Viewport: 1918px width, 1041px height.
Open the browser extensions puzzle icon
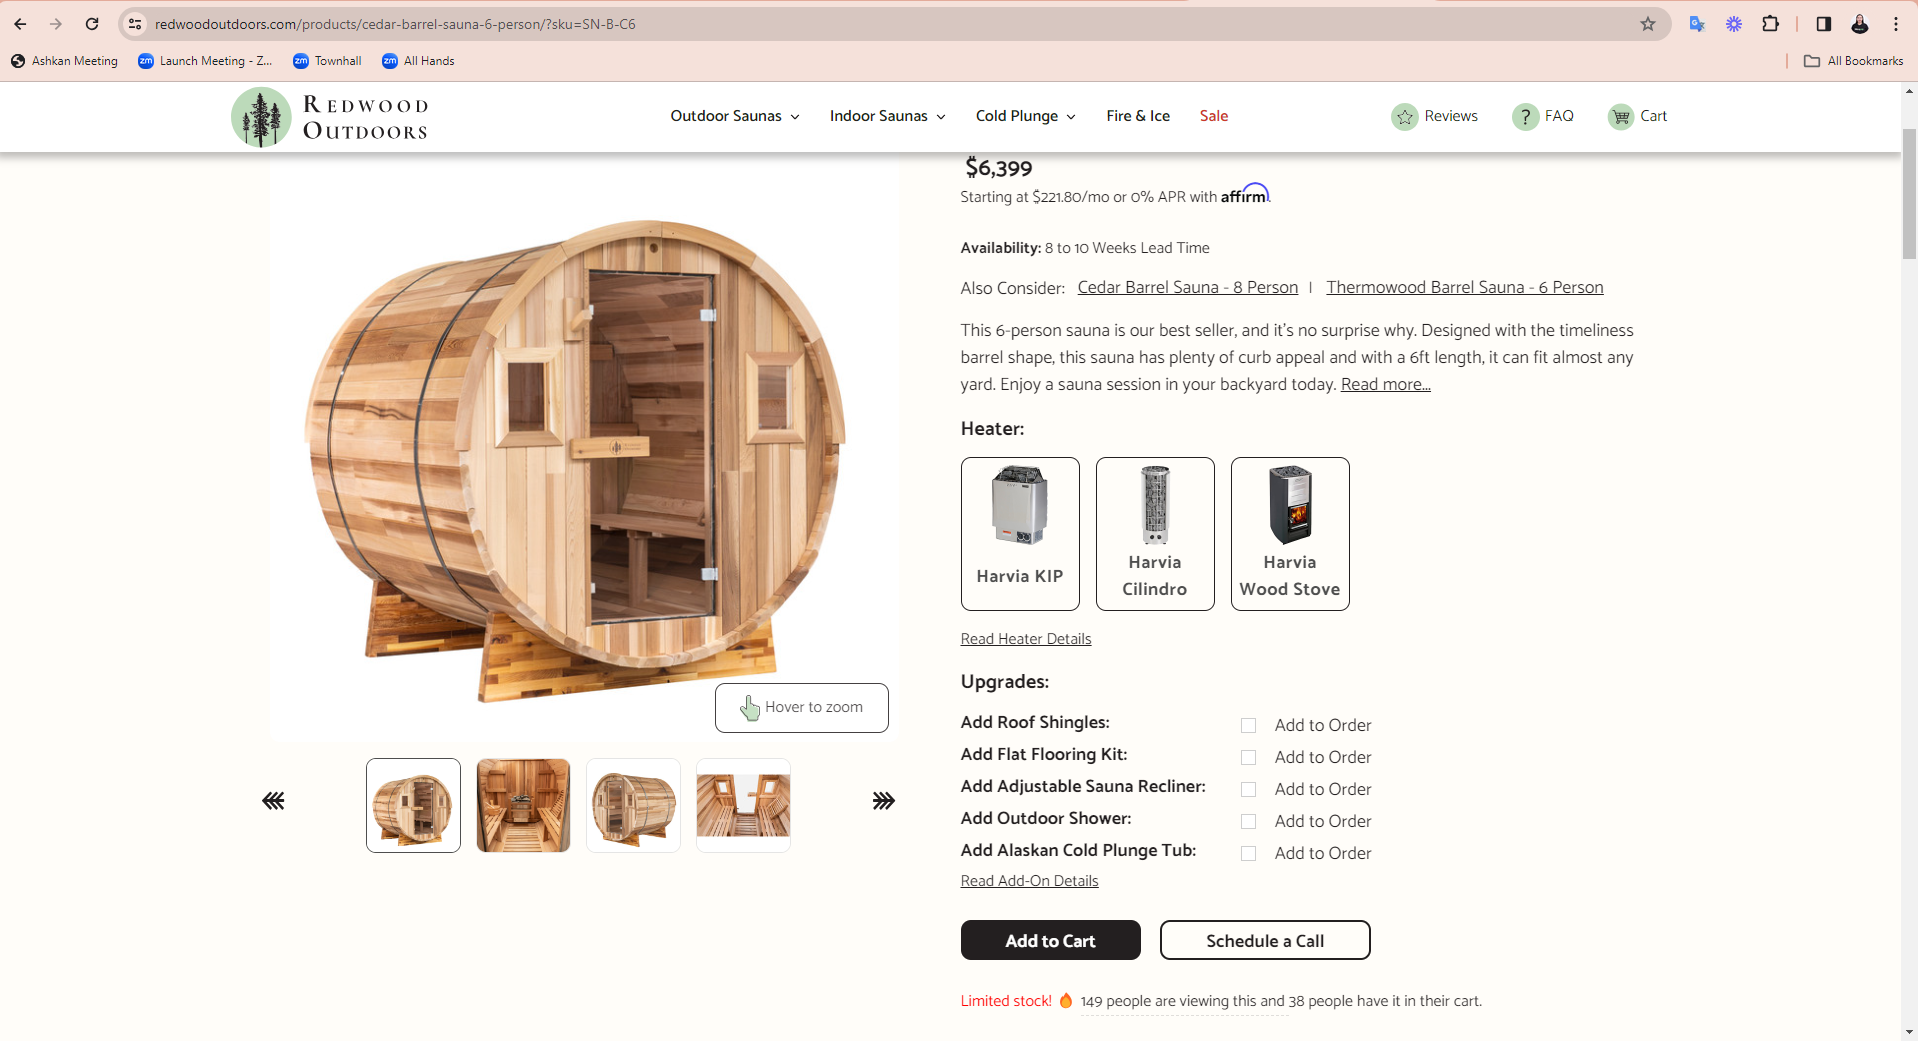tap(1771, 24)
